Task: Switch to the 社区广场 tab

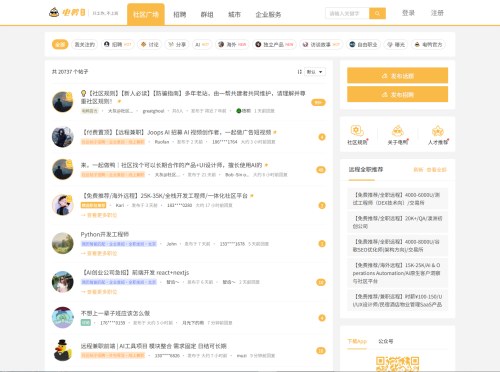Action: click(x=146, y=14)
